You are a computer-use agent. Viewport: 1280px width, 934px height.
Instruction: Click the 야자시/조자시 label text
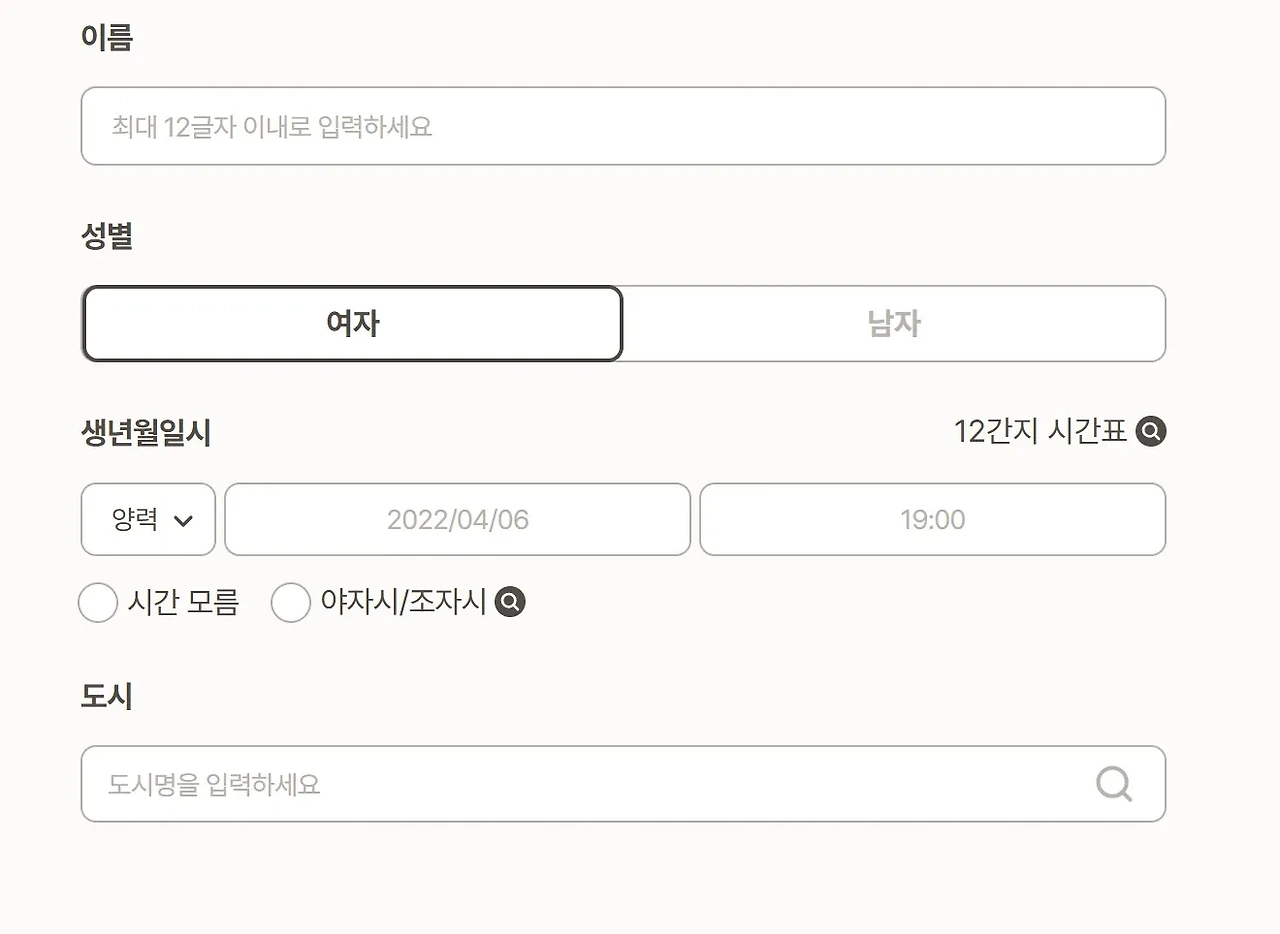[403, 602]
